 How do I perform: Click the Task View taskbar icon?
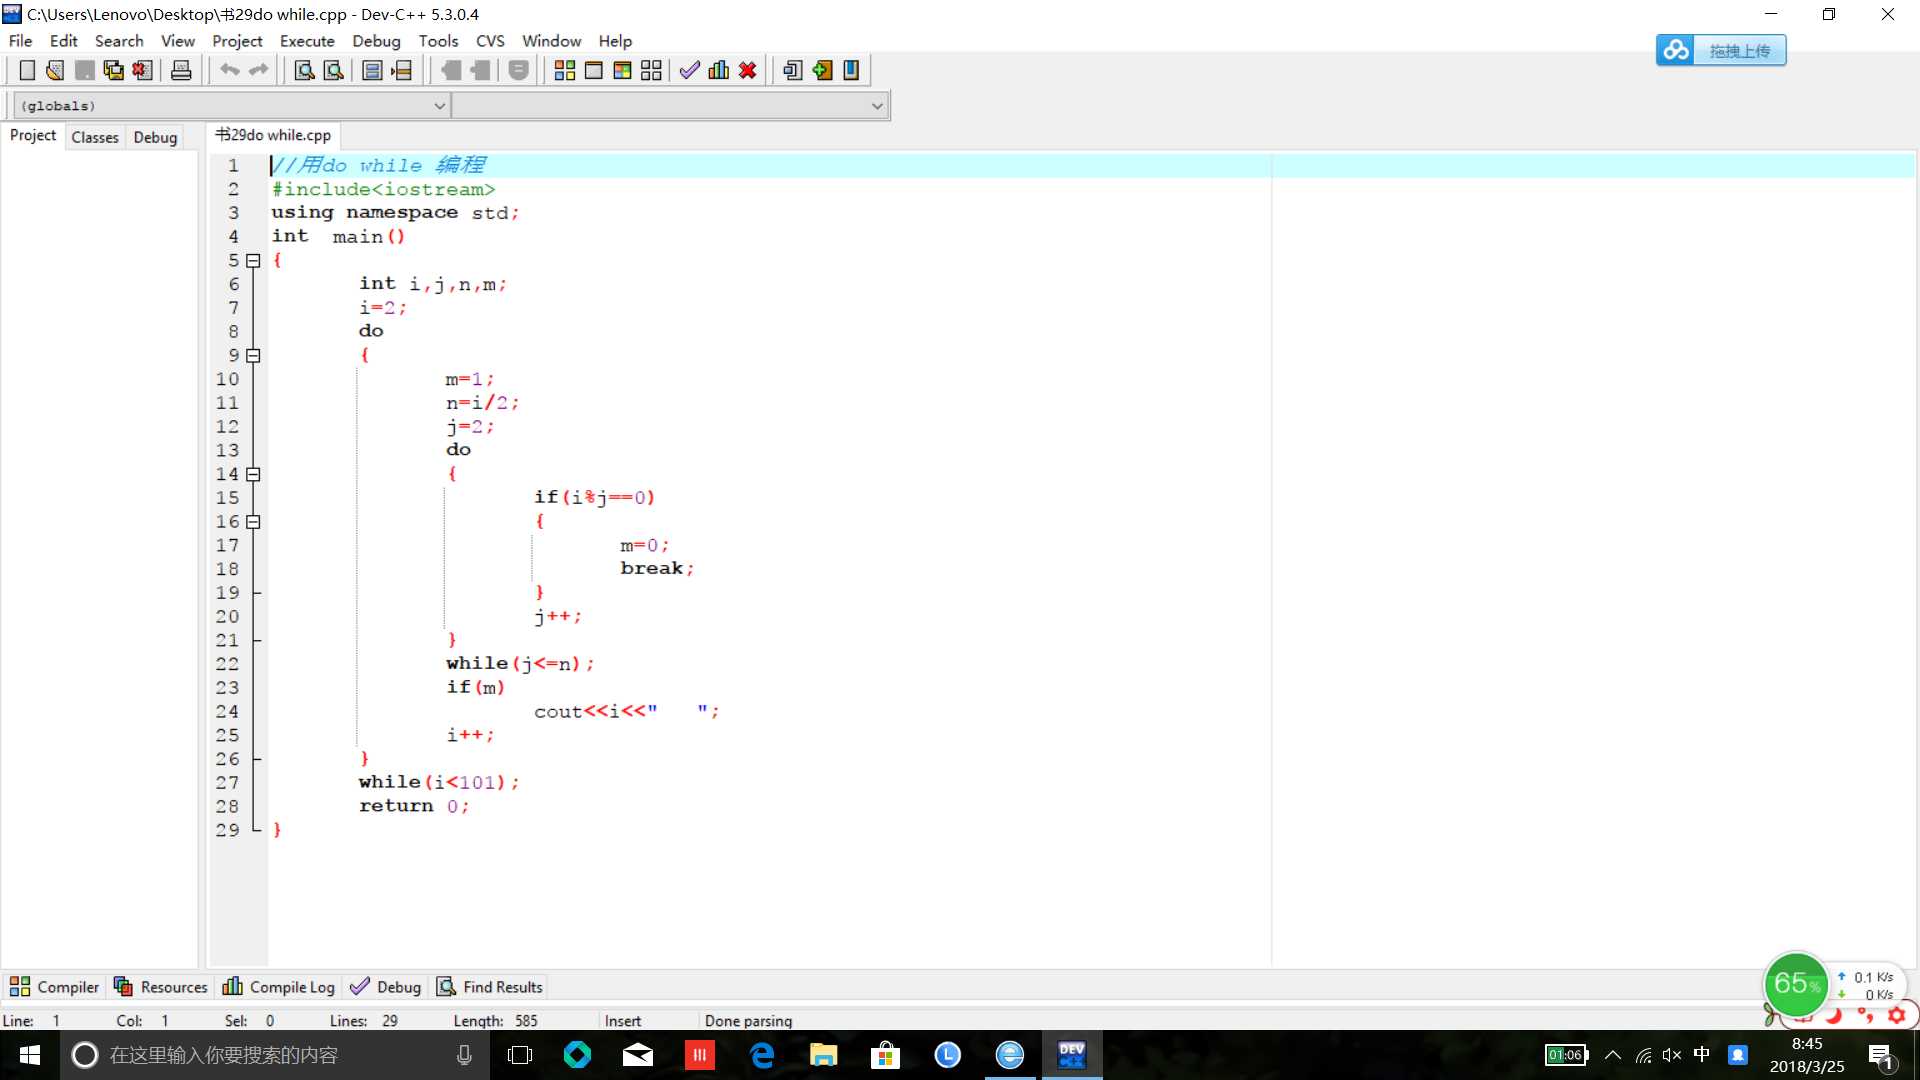pyautogui.click(x=520, y=1055)
